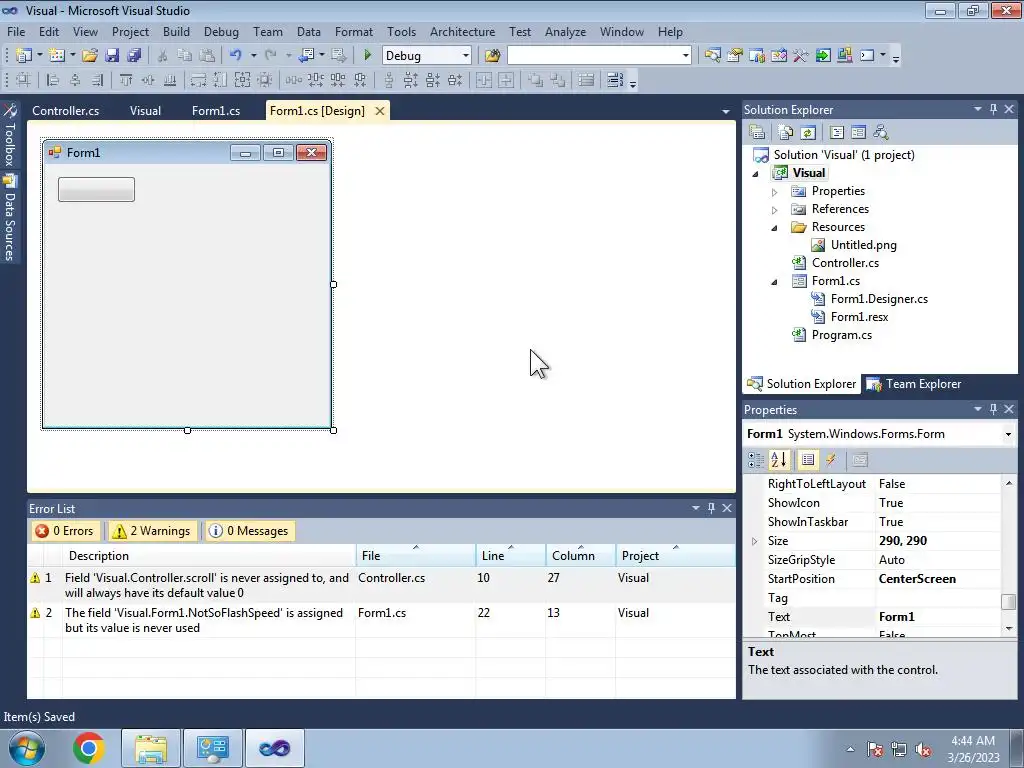Open the Architecture menu
Image resolution: width=1024 pixels, height=768 pixels.
(462, 31)
